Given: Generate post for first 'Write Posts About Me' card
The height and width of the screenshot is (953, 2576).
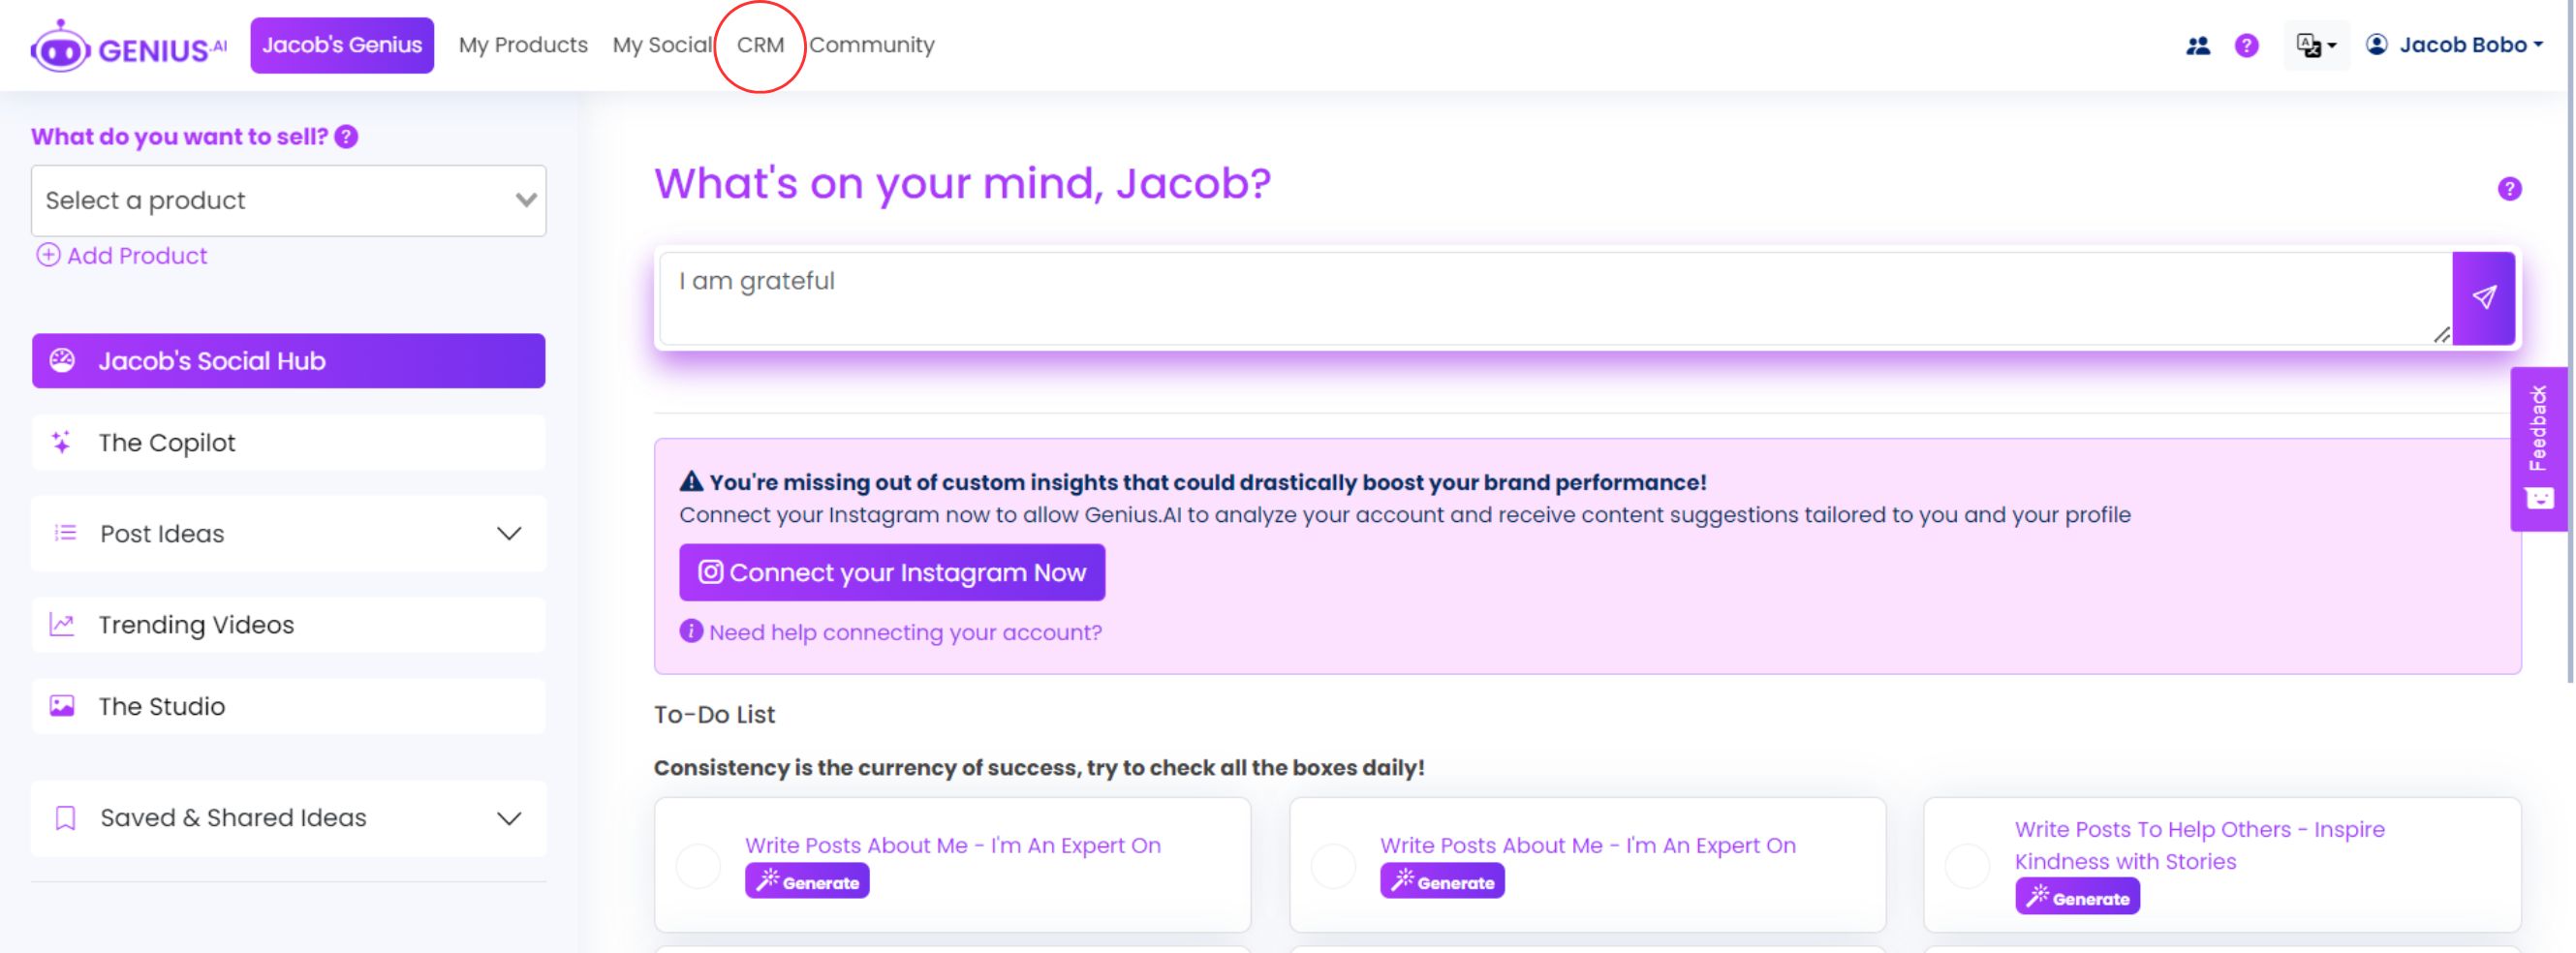Looking at the screenshot, I should click(x=807, y=882).
